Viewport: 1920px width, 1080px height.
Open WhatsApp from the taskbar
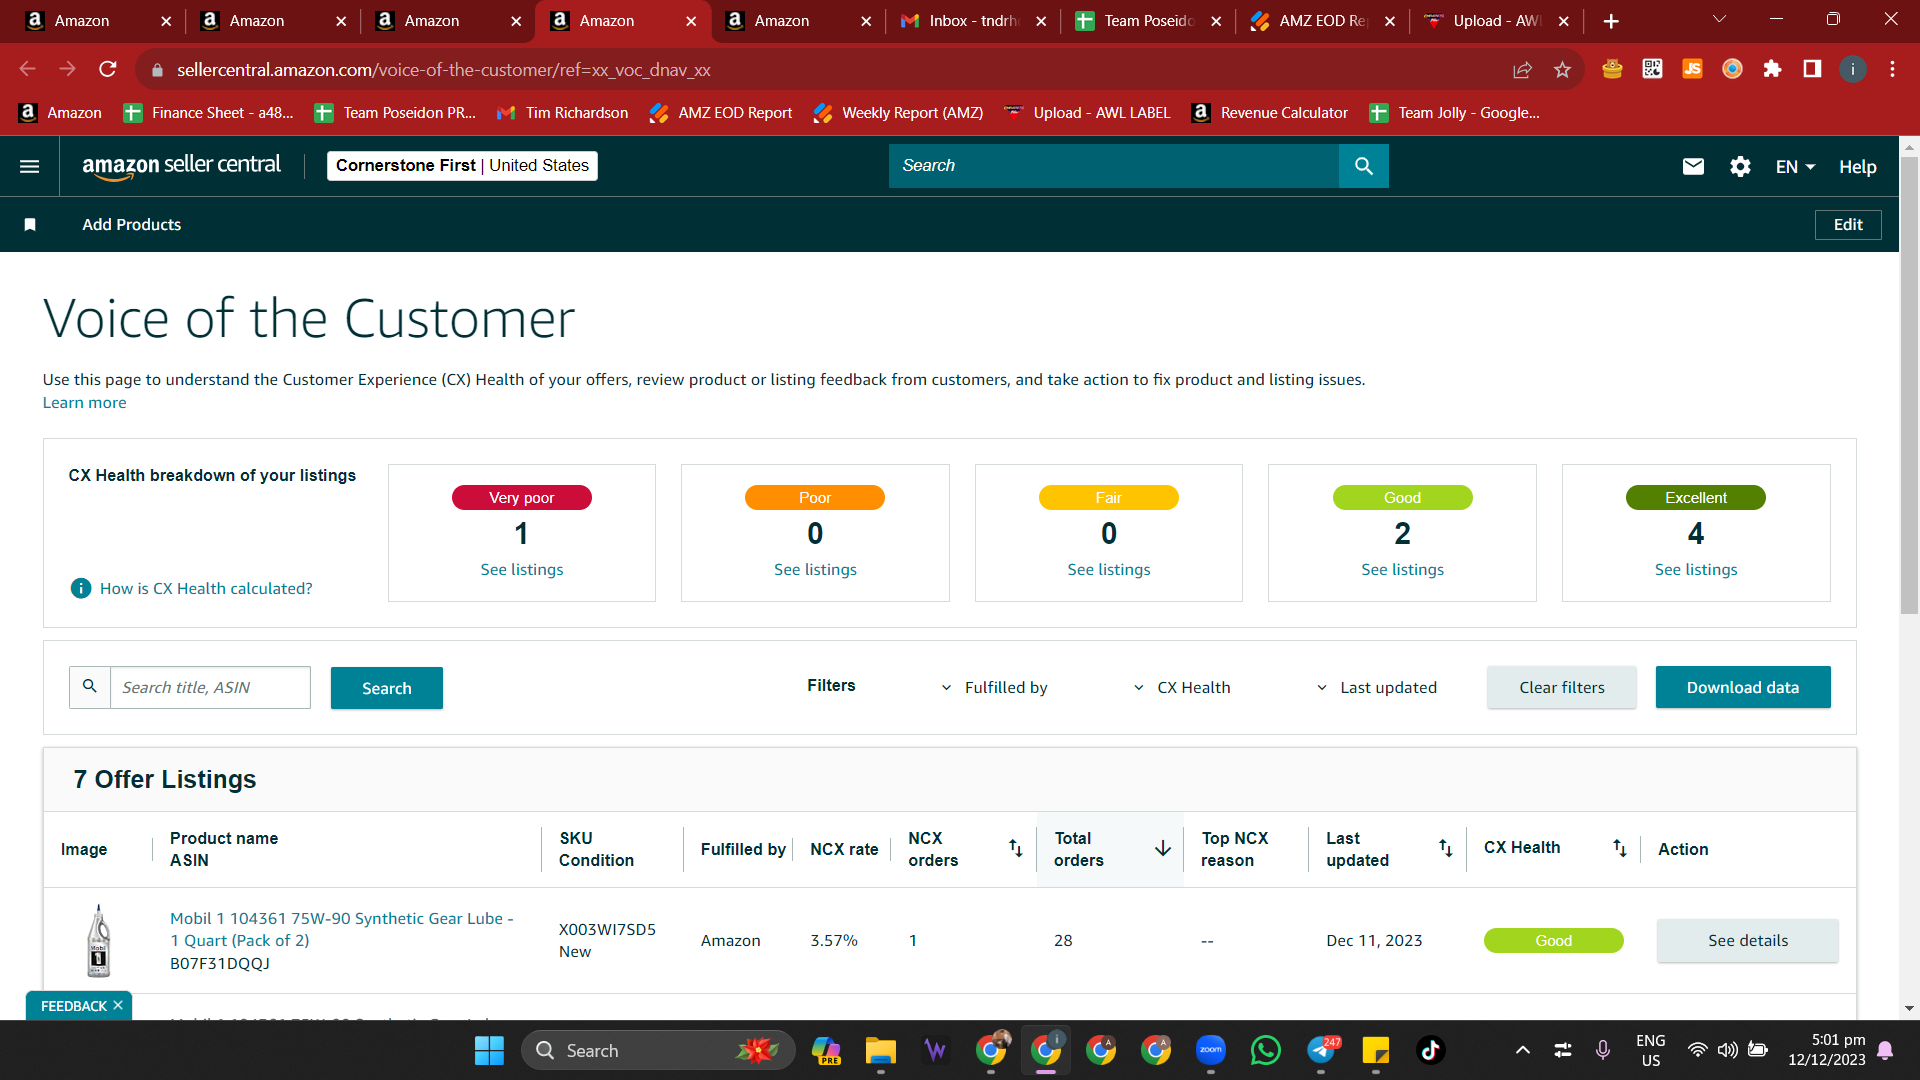click(x=1265, y=1050)
